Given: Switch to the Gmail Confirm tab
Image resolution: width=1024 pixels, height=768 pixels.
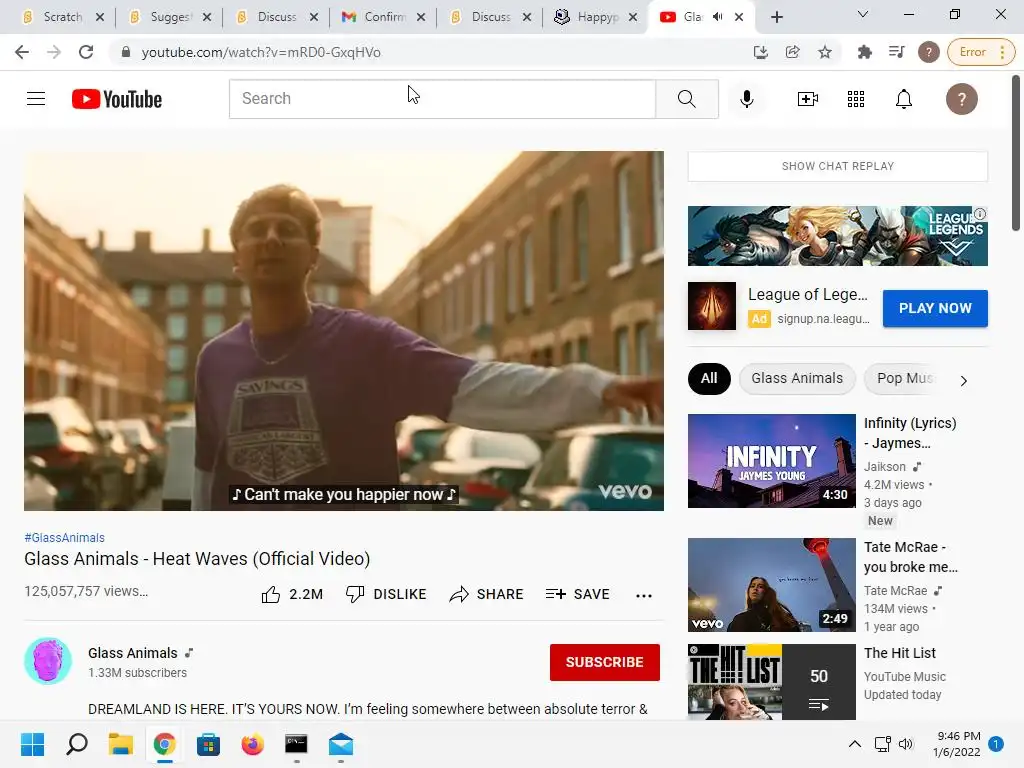Looking at the screenshot, I should click(x=385, y=17).
